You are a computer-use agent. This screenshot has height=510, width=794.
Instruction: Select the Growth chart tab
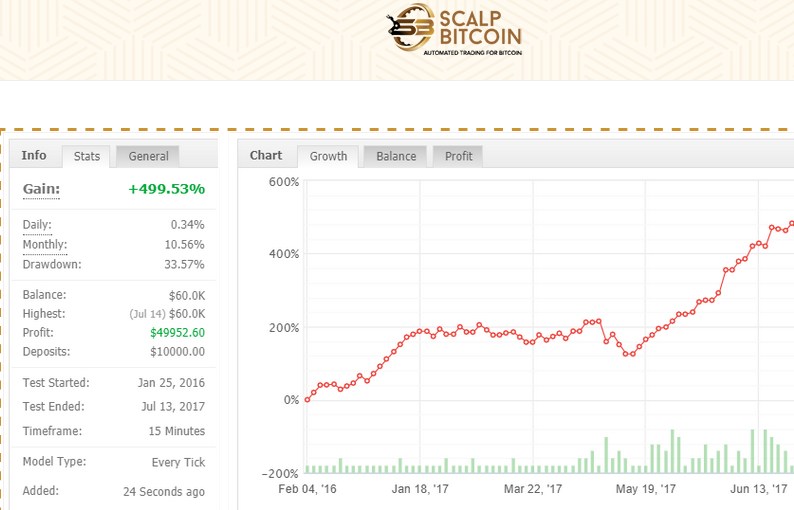pyautogui.click(x=328, y=156)
